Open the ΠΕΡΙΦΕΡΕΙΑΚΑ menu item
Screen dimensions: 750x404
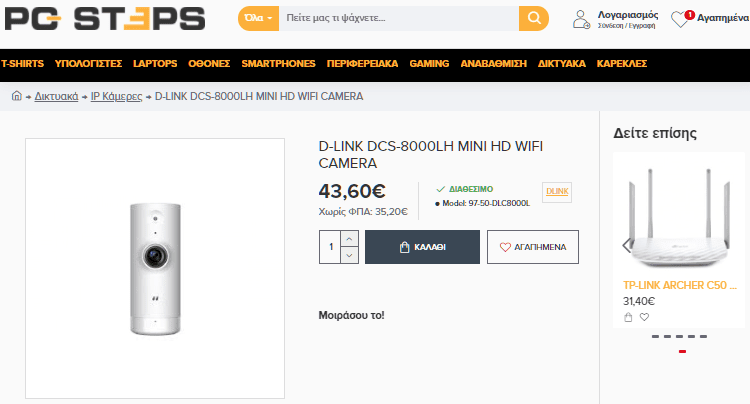tap(362, 64)
